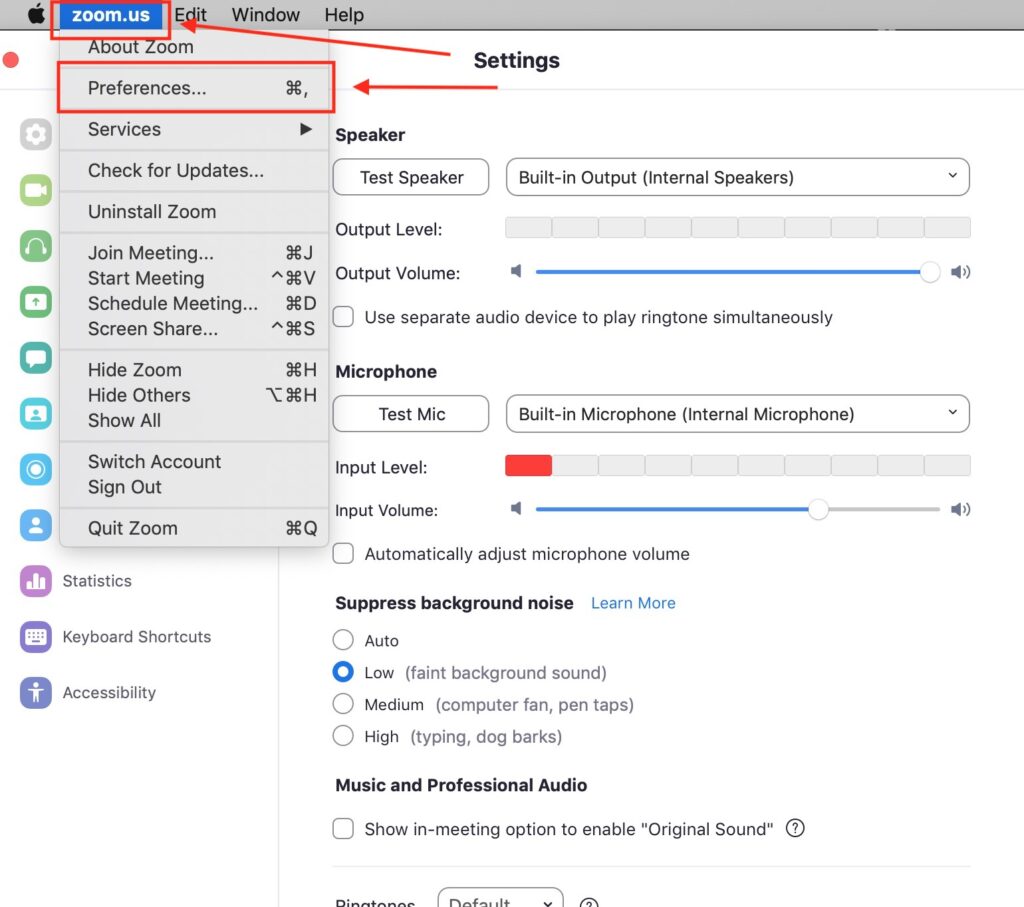
Task: Choose Uninstall Zoom
Action: tap(195, 211)
